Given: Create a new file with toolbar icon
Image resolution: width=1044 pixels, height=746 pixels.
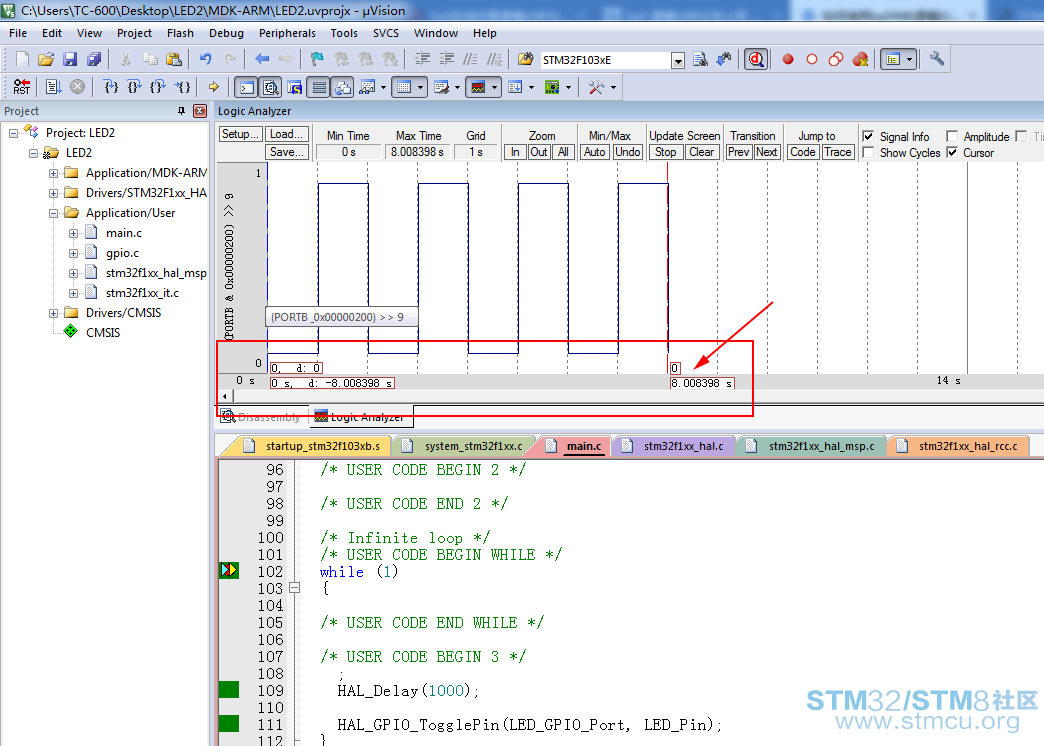Looking at the screenshot, I should coord(22,59).
